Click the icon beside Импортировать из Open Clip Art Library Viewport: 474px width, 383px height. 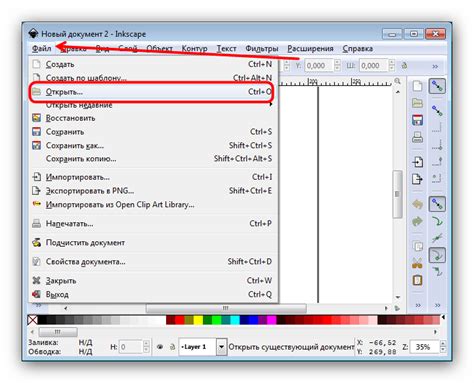[36, 204]
